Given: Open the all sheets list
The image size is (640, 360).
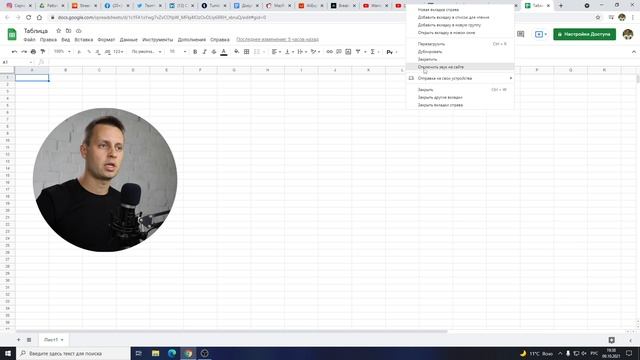Looking at the screenshot, I should [x=29, y=340].
